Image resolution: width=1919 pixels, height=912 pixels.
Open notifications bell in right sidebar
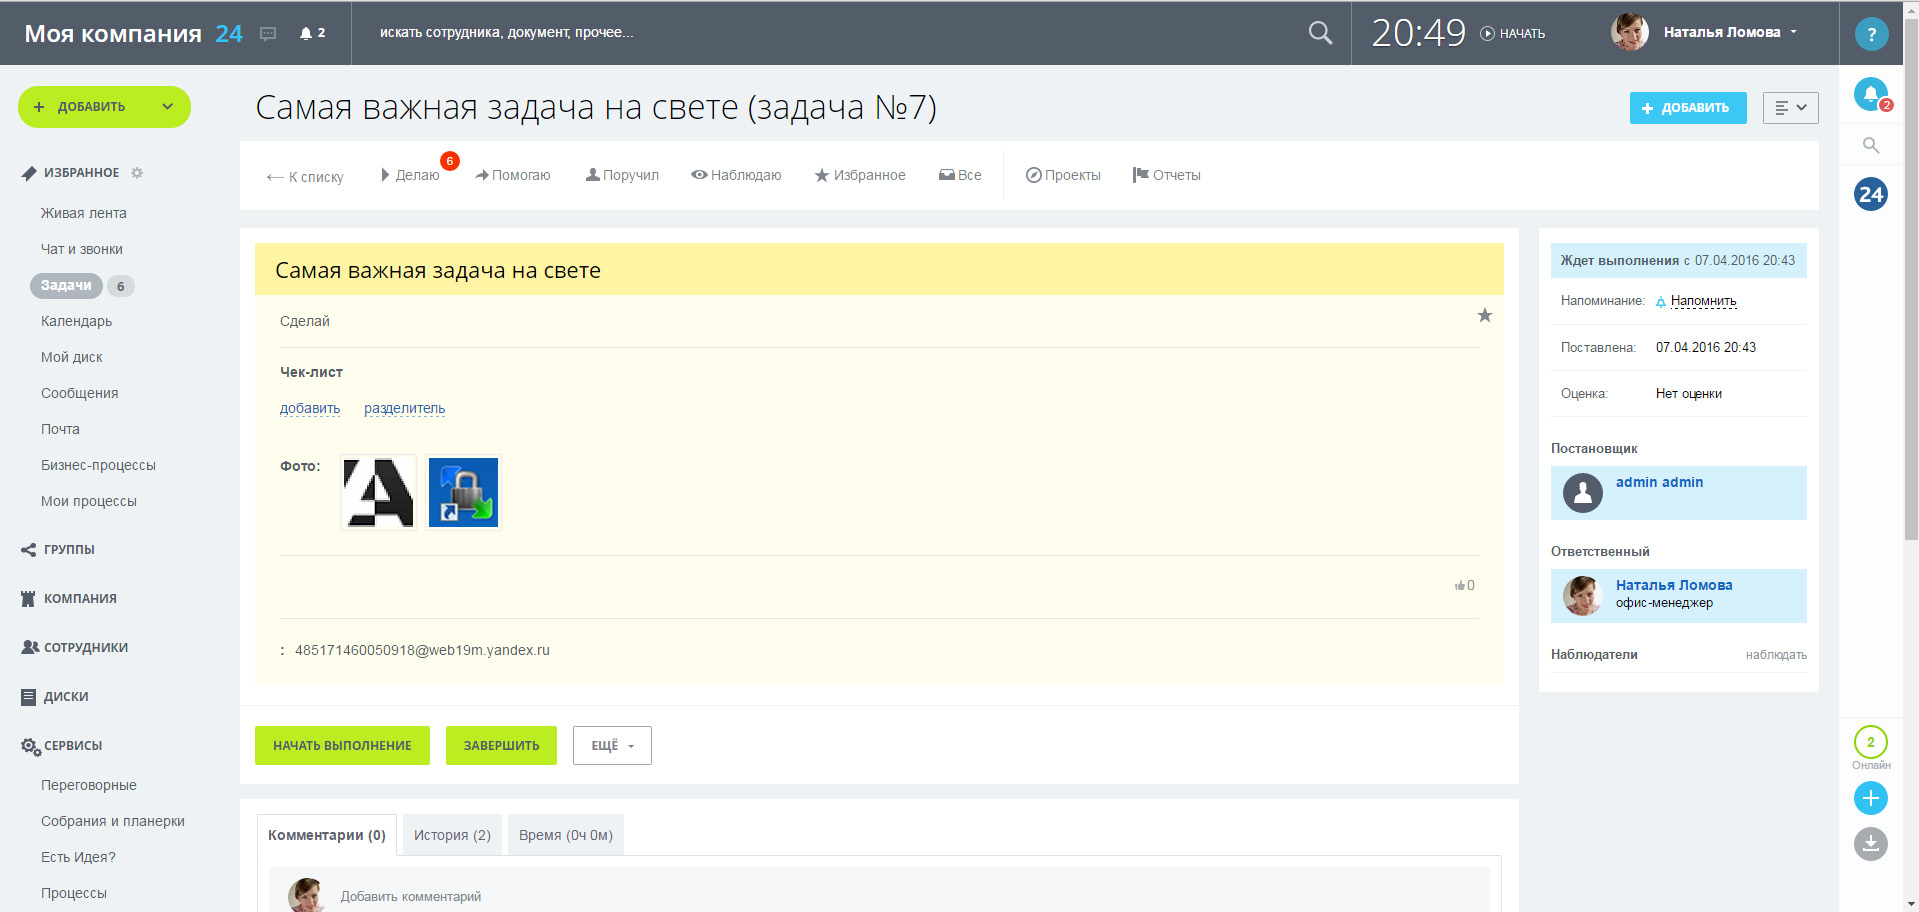tap(1870, 95)
